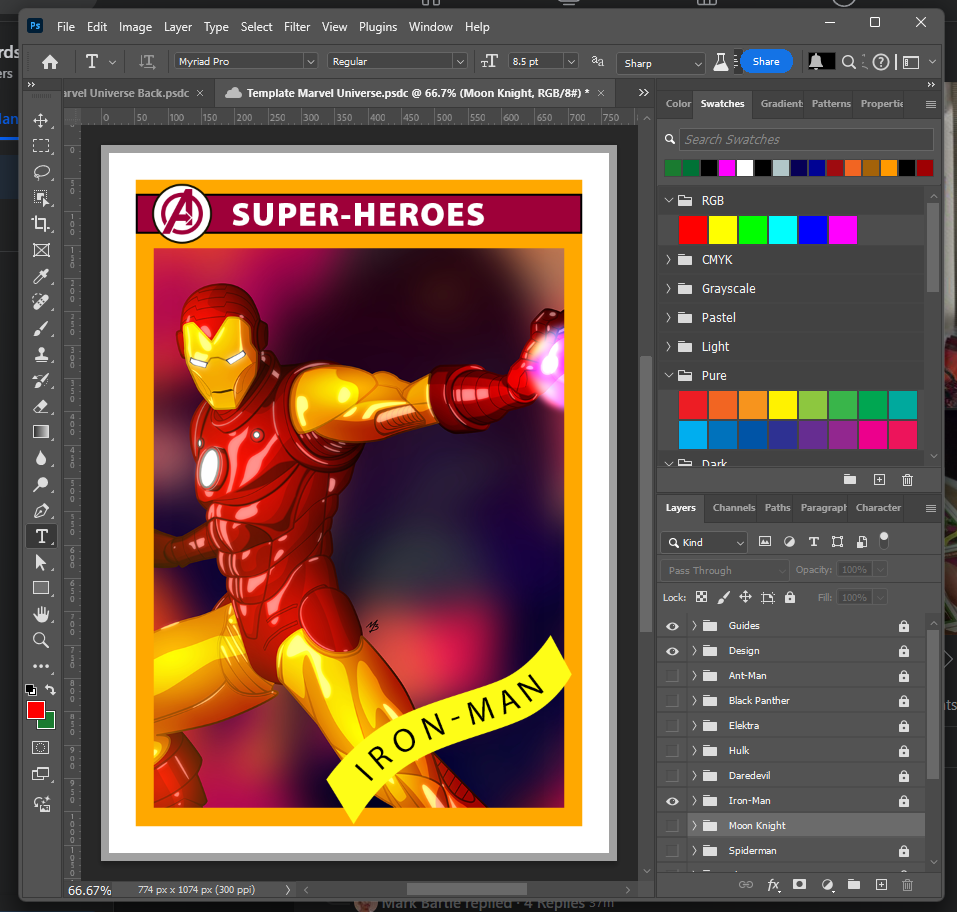Pick the cyan RGB swatch

pyautogui.click(x=782, y=230)
